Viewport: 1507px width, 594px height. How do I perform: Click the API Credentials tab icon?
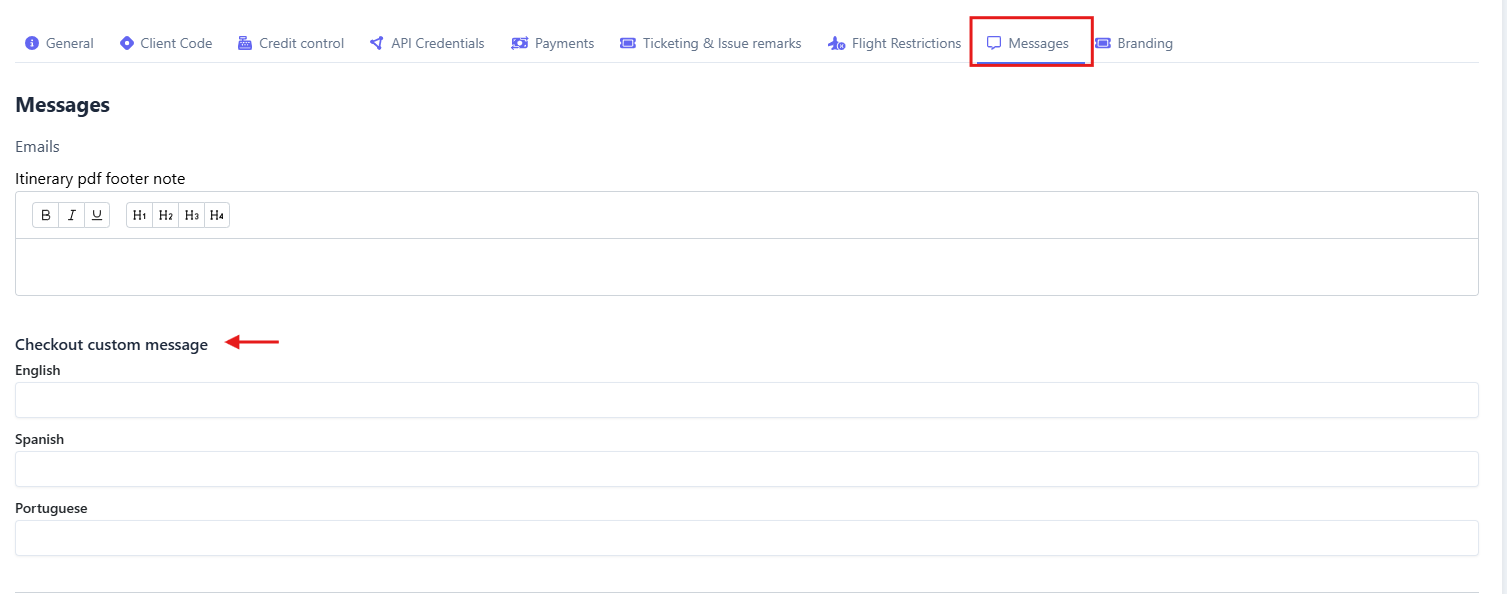tap(377, 43)
